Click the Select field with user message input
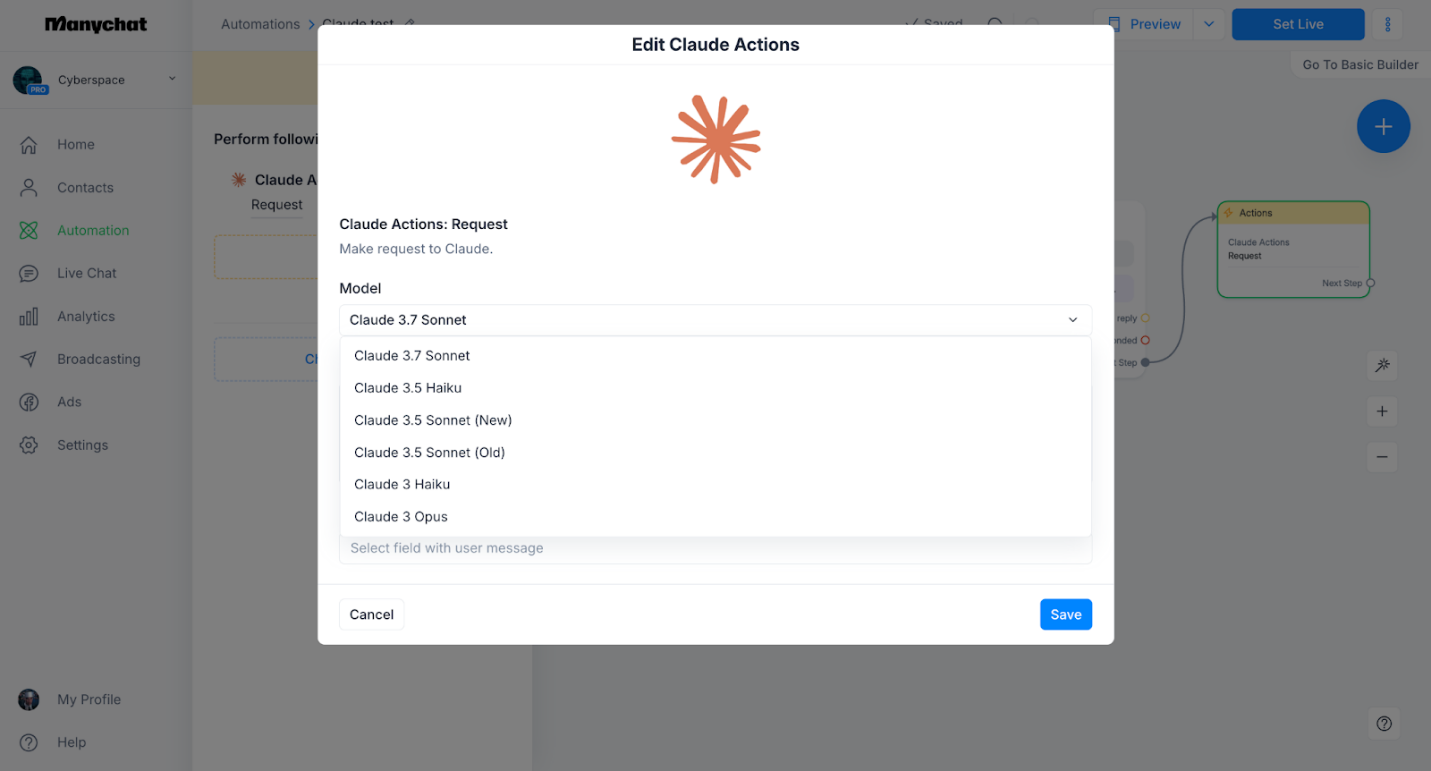 715,548
